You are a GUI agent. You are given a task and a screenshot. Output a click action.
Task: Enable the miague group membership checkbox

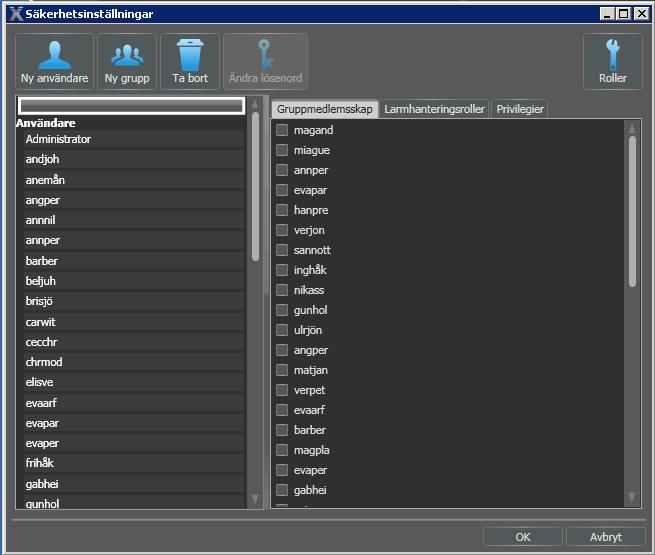click(282, 150)
